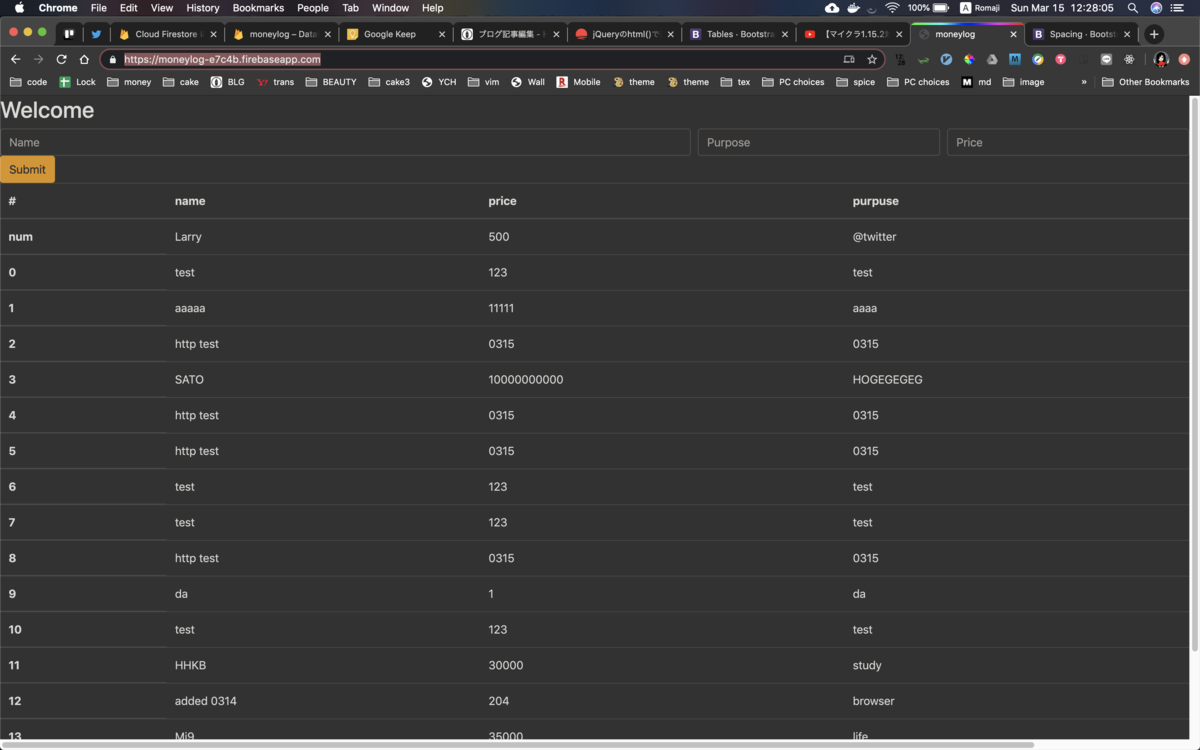This screenshot has width=1200, height=750.
Task: Open the BLG bookmark
Action: [x=227, y=82]
